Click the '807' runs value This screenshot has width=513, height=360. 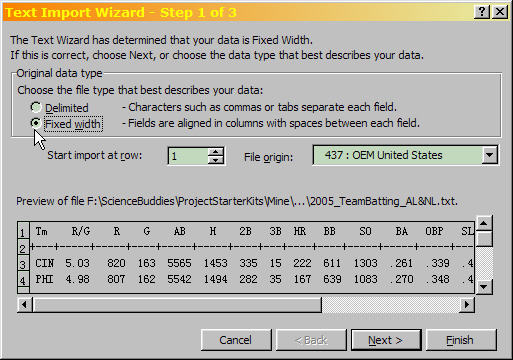(x=116, y=279)
